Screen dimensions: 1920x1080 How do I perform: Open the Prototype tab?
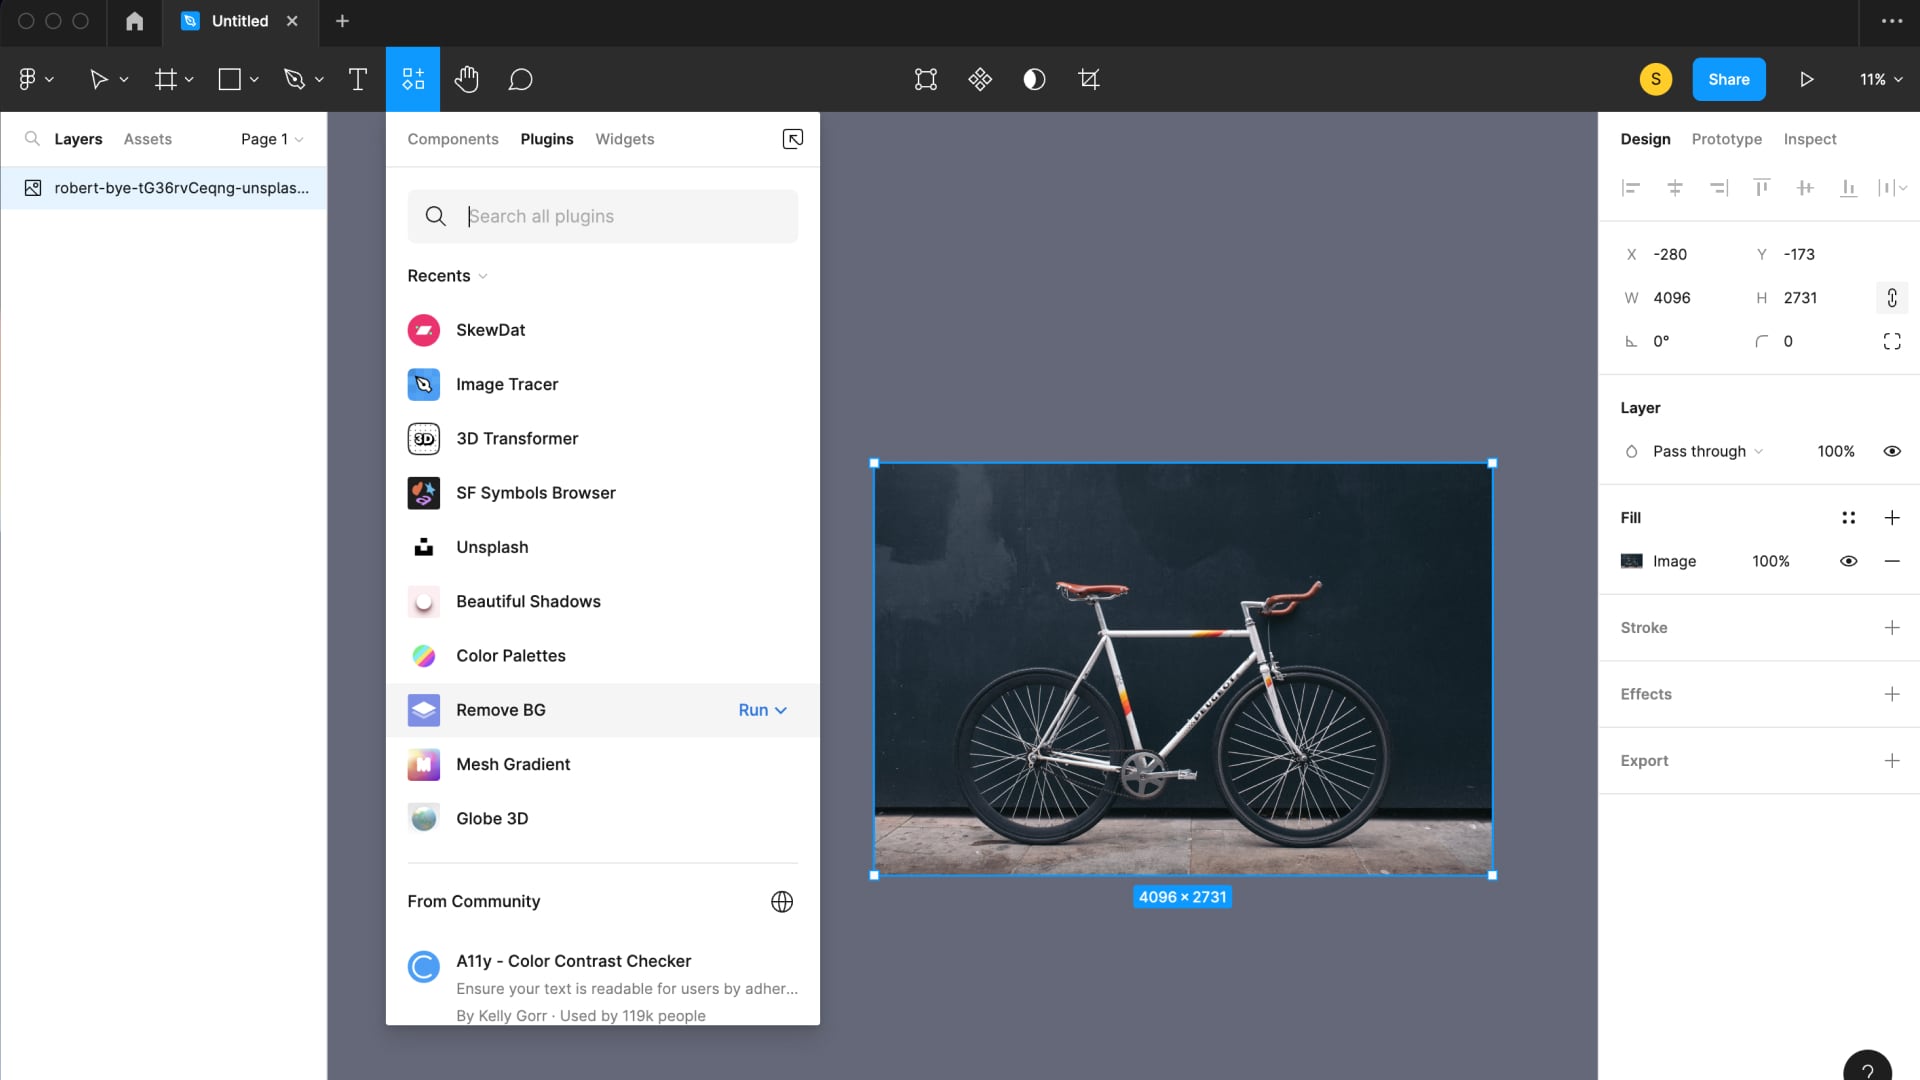pyautogui.click(x=1726, y=139)
